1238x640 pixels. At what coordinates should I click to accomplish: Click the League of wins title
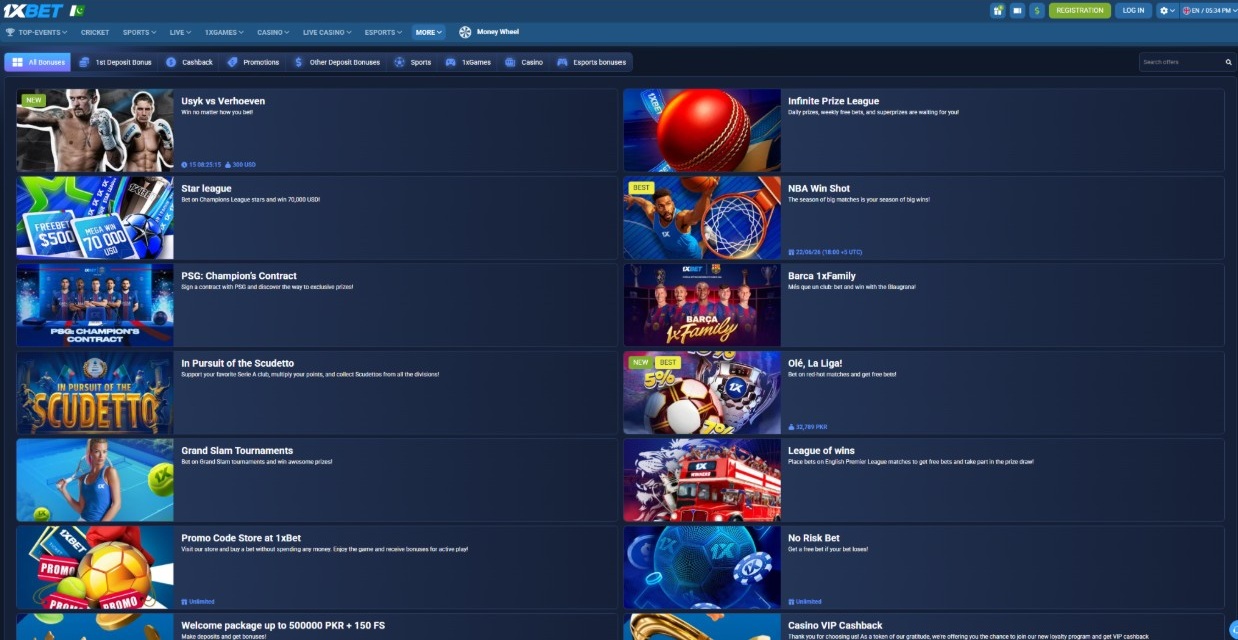coord(821,451)
